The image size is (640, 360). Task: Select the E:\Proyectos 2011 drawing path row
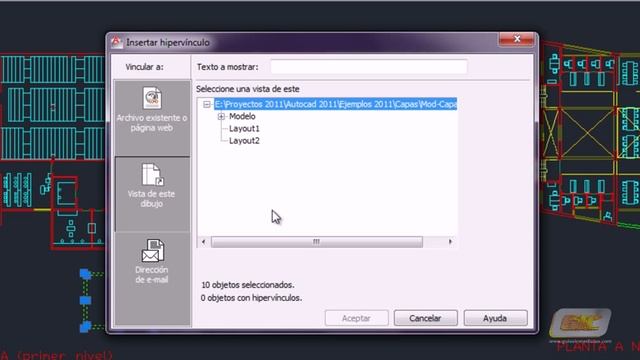pos(336,104)
